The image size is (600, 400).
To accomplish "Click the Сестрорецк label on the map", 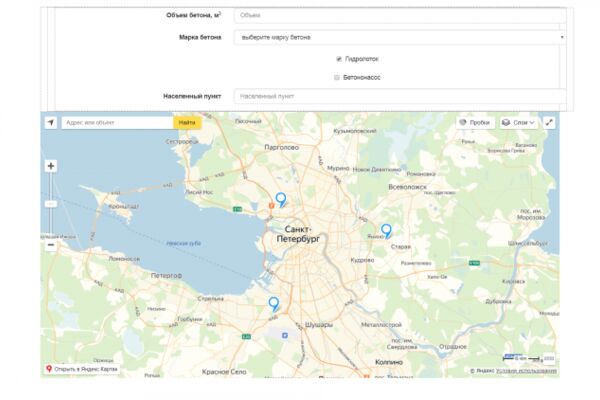I will tap(182, 141).
